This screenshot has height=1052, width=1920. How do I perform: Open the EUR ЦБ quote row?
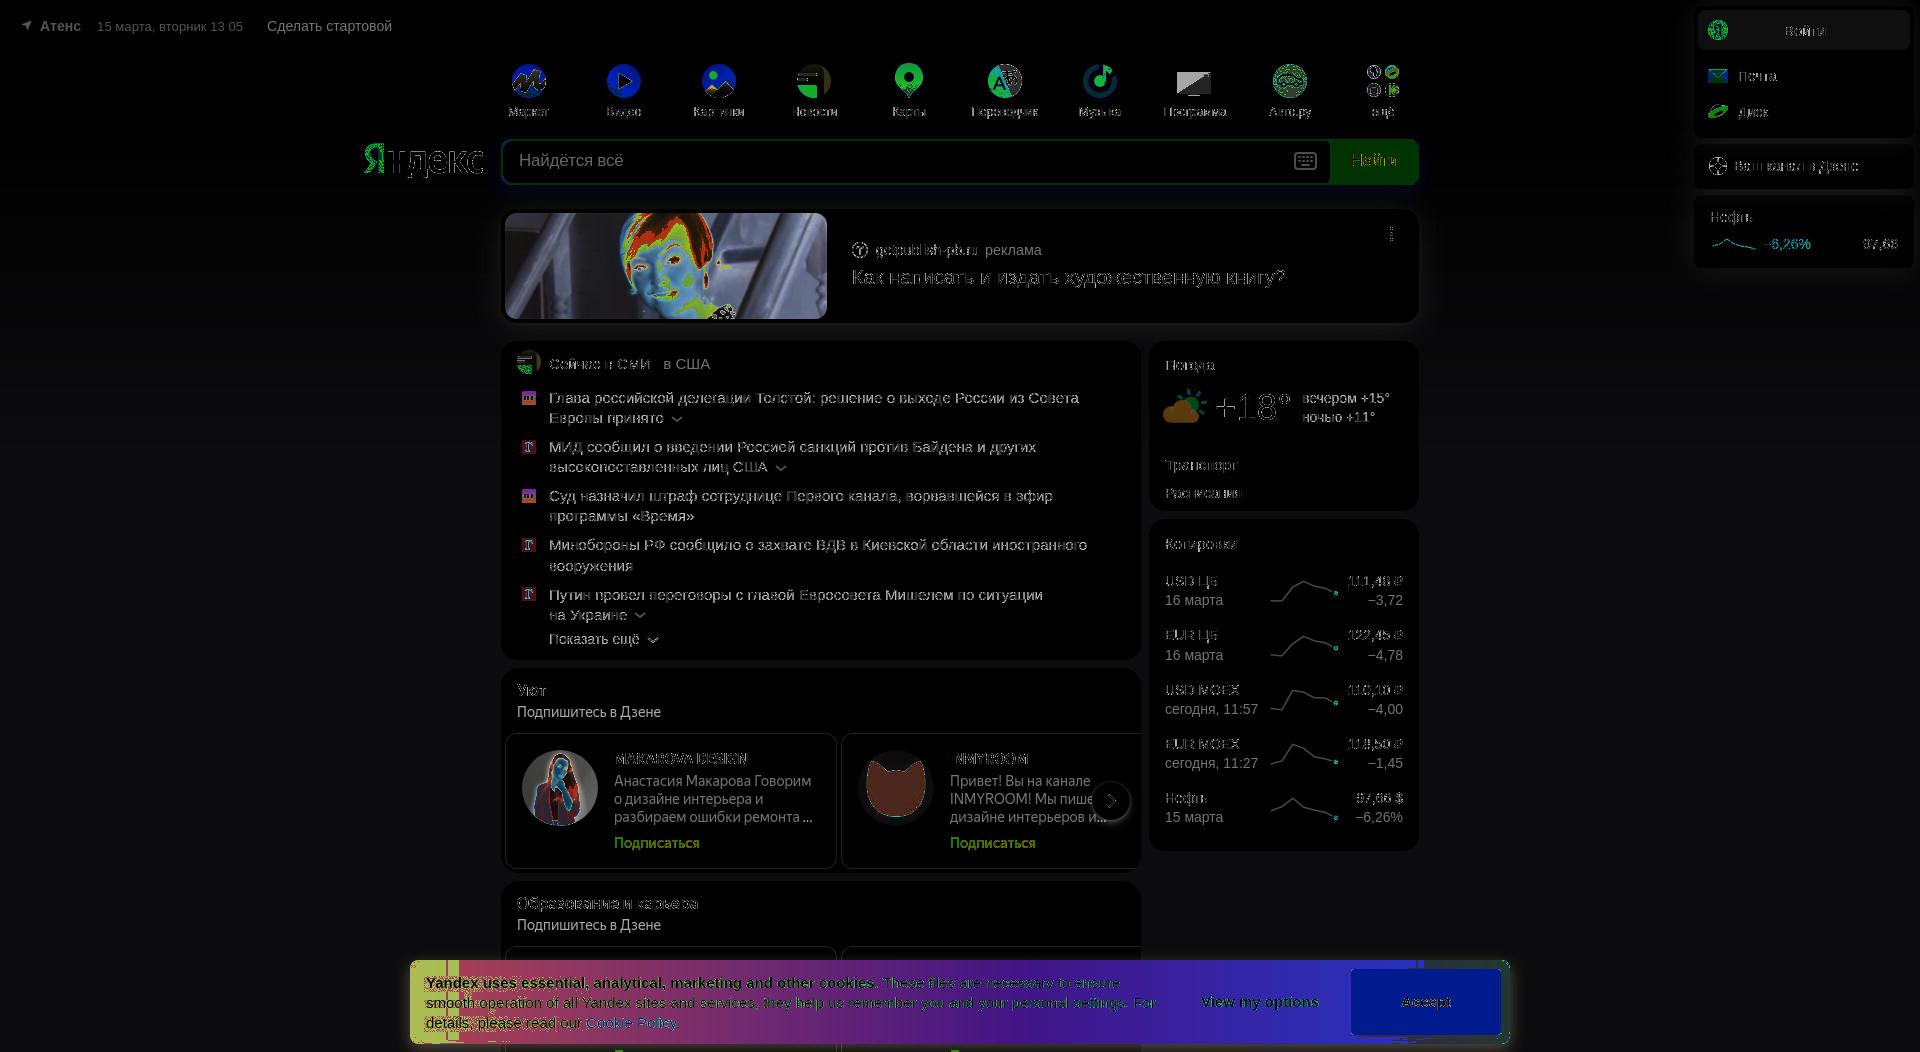1284,645
